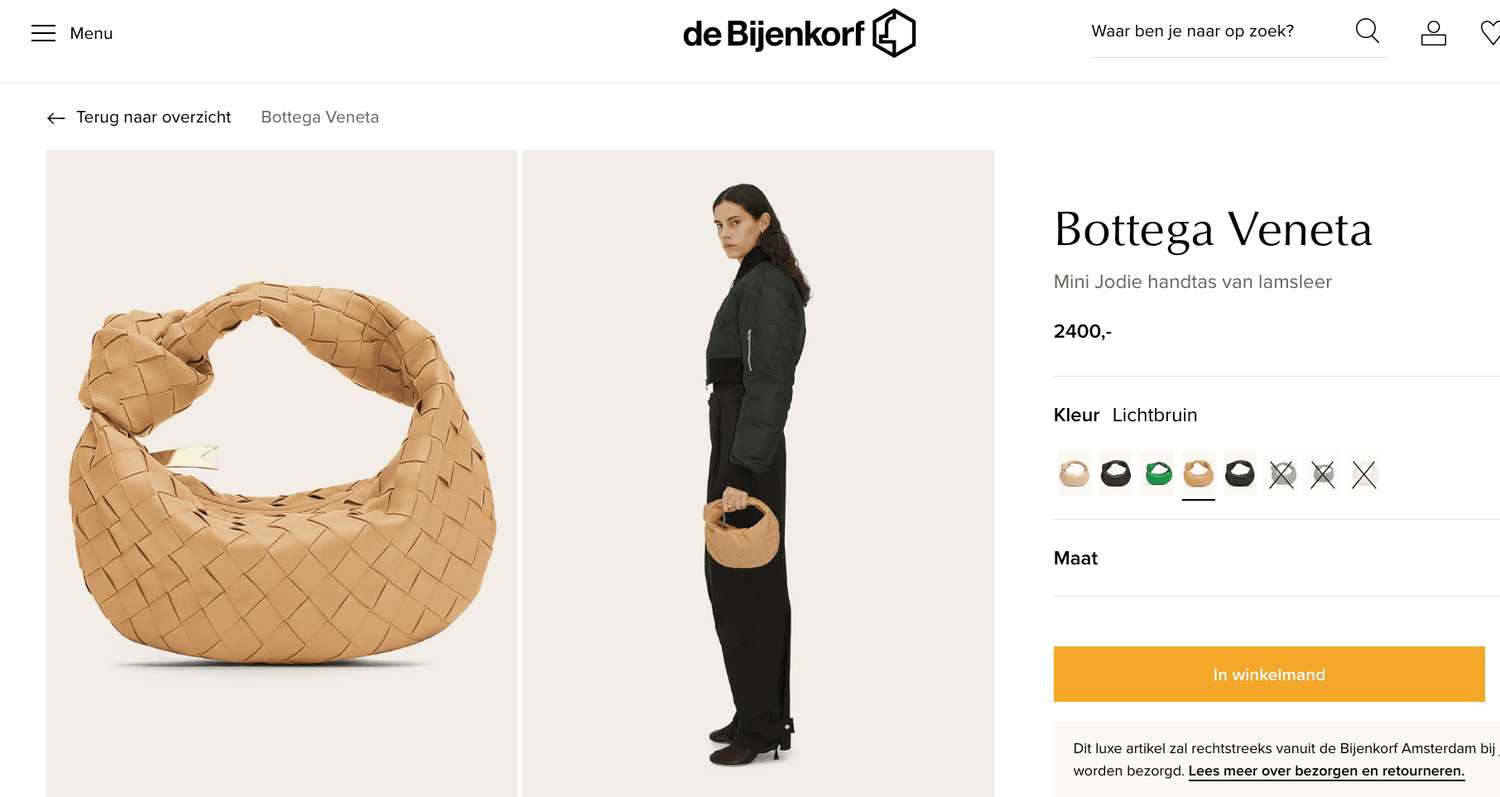Select the green bag color swatch
The height and width of the screenshot is (797, 1500).
[1157, 474]
